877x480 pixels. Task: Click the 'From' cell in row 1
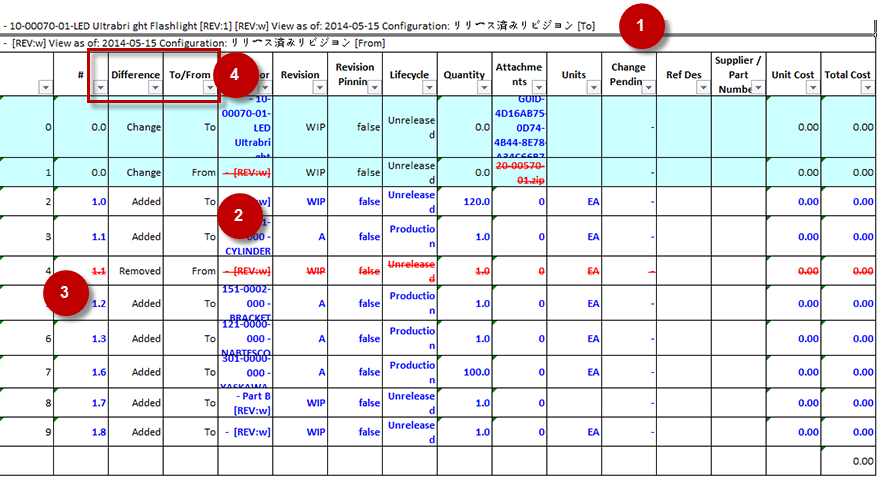point(191,172)
